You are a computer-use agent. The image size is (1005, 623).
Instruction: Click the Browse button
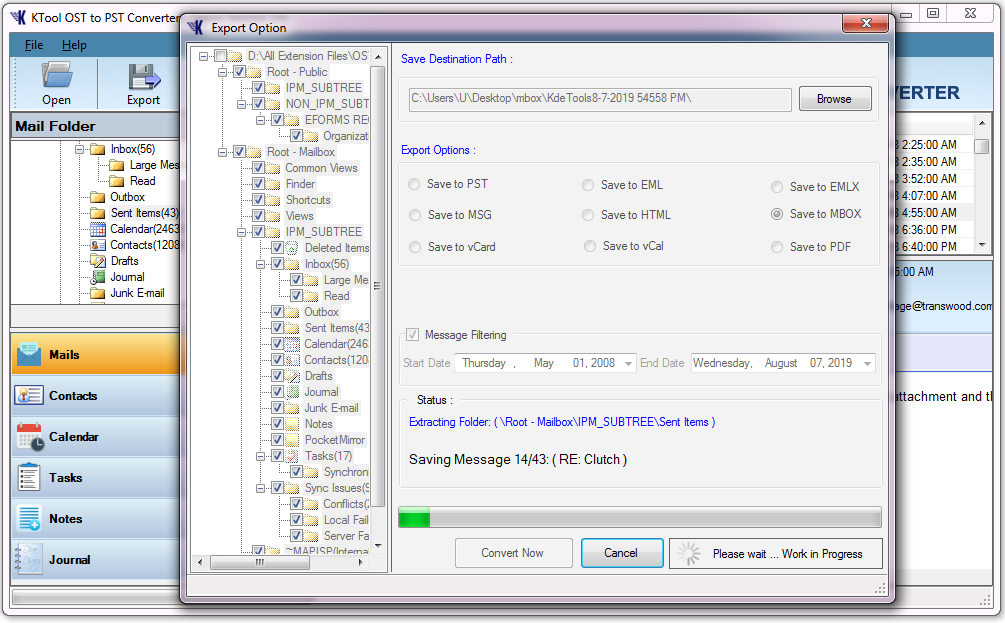tap(834, 99)
